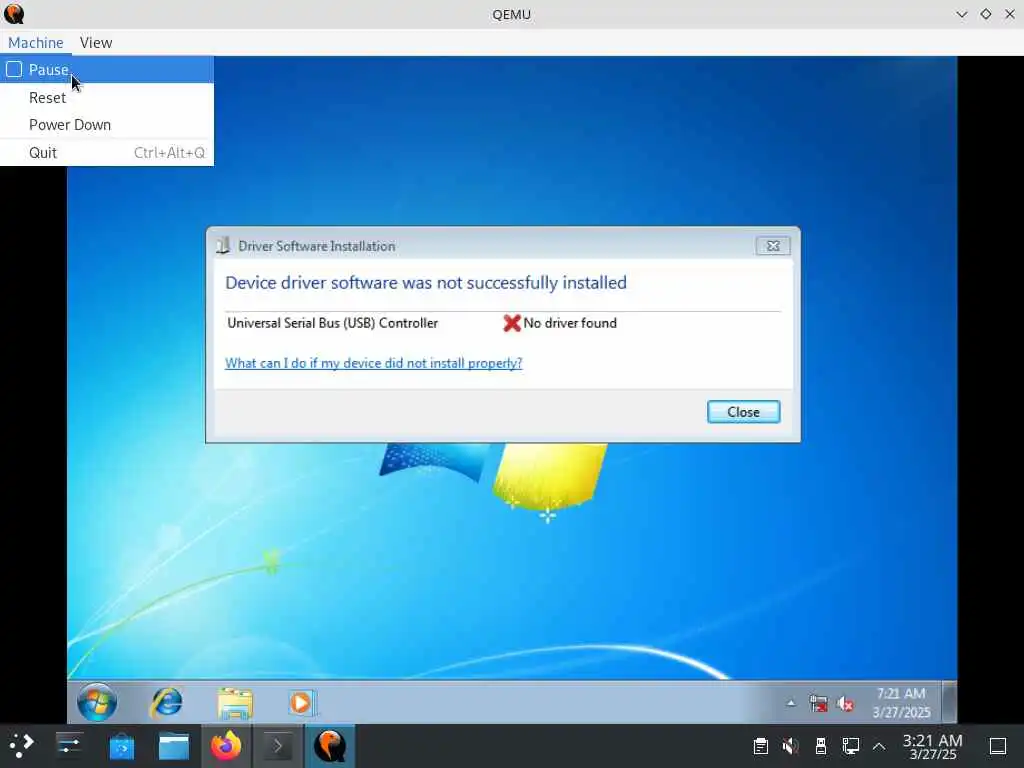Close Driver Software Installation dialog via X
This screenshot has width=1024, height=768.
[773, 246]
